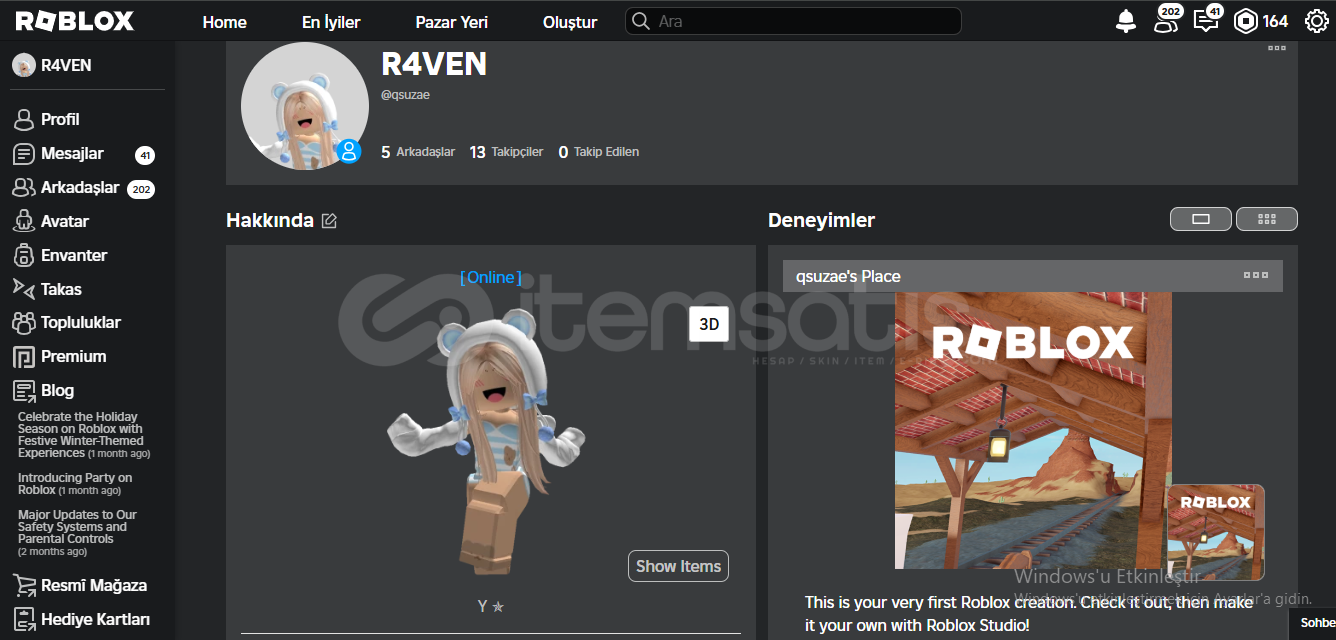Select the small Roblox place thumbnail
The image size is (1336, 640).
pos(1215,532)
